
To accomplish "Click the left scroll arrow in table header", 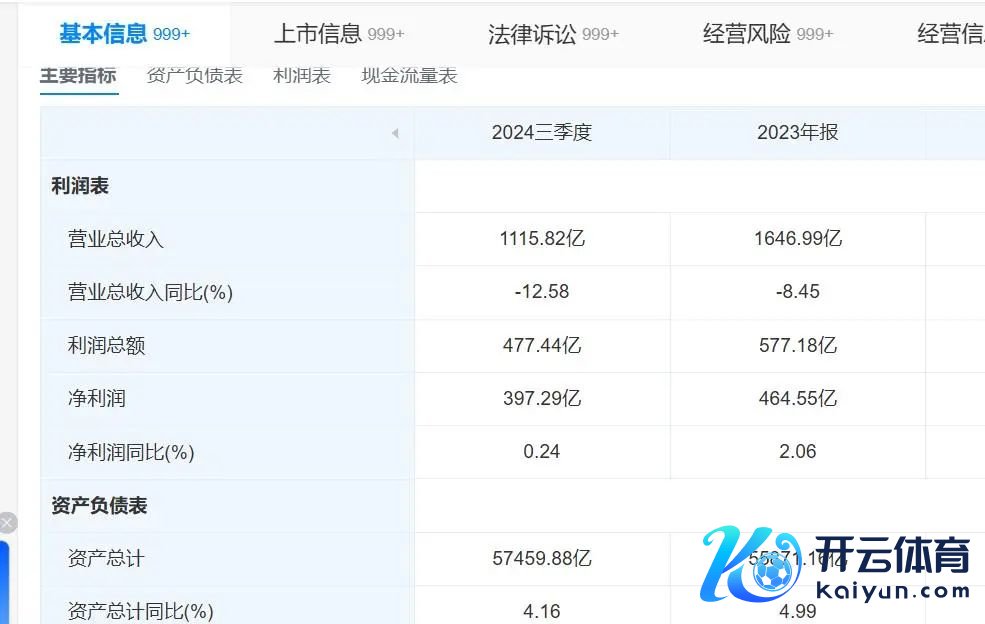I will pos(395,133).
